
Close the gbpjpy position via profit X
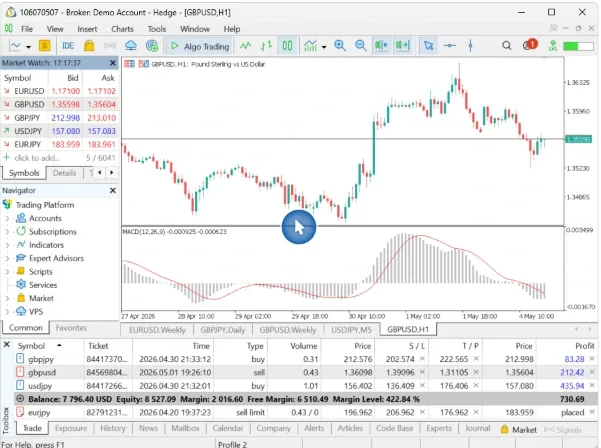pos(592,359)
